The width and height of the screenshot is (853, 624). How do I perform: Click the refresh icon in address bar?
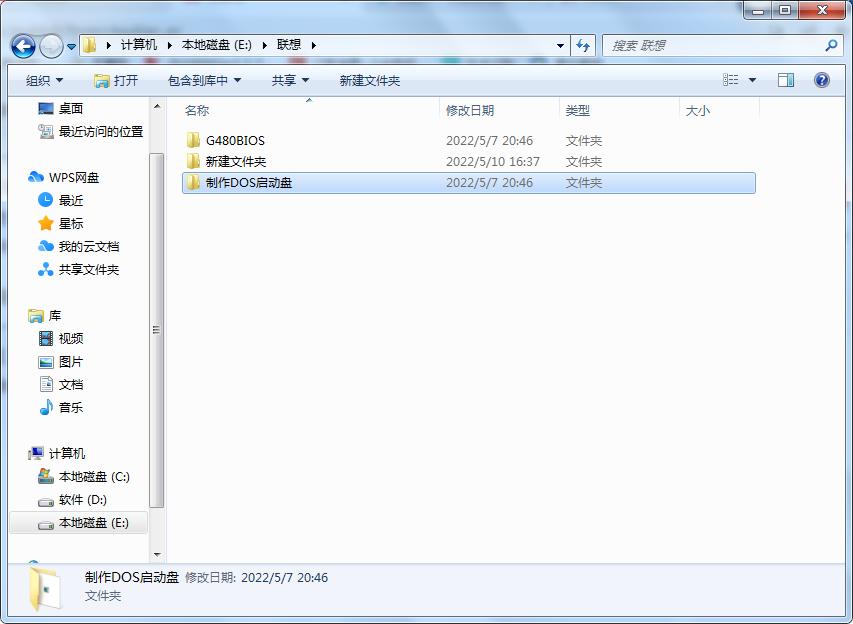[x=581, y=45]
